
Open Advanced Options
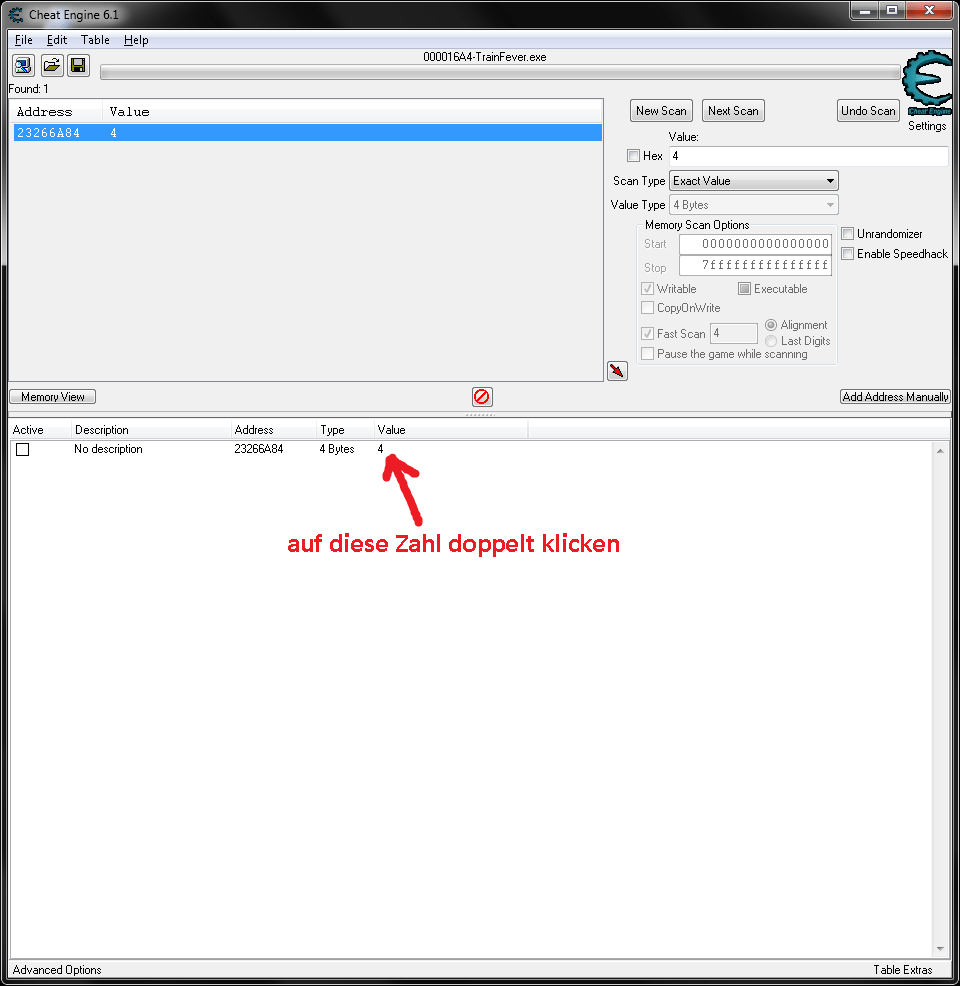(57, 970)
